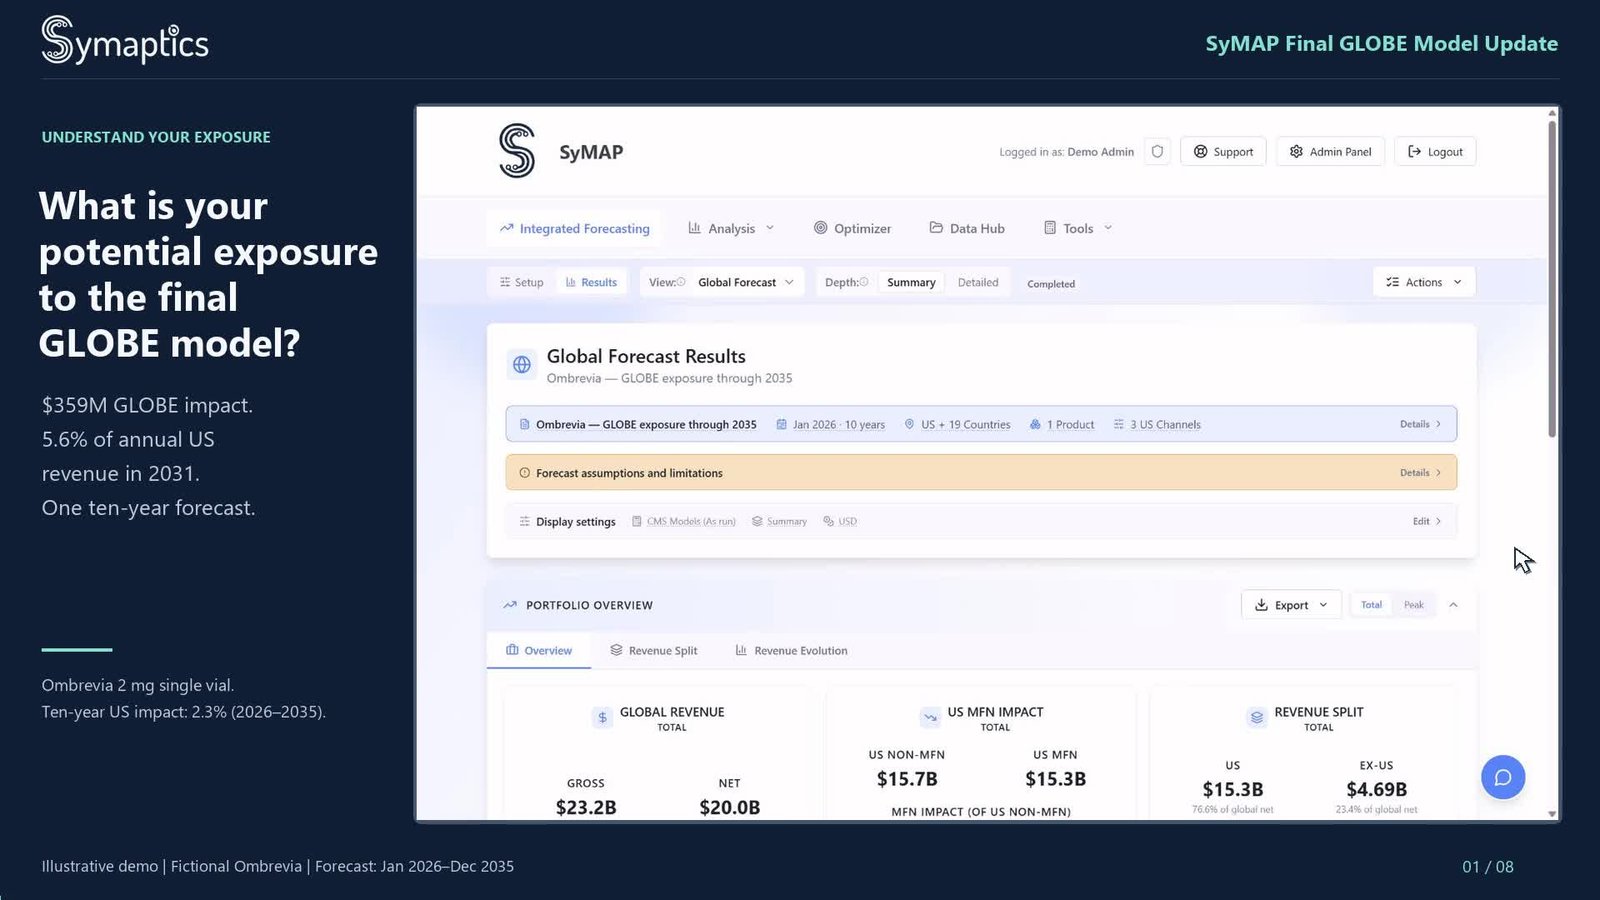
Task: Open the Export dropdown
Action: (1291, 605)
